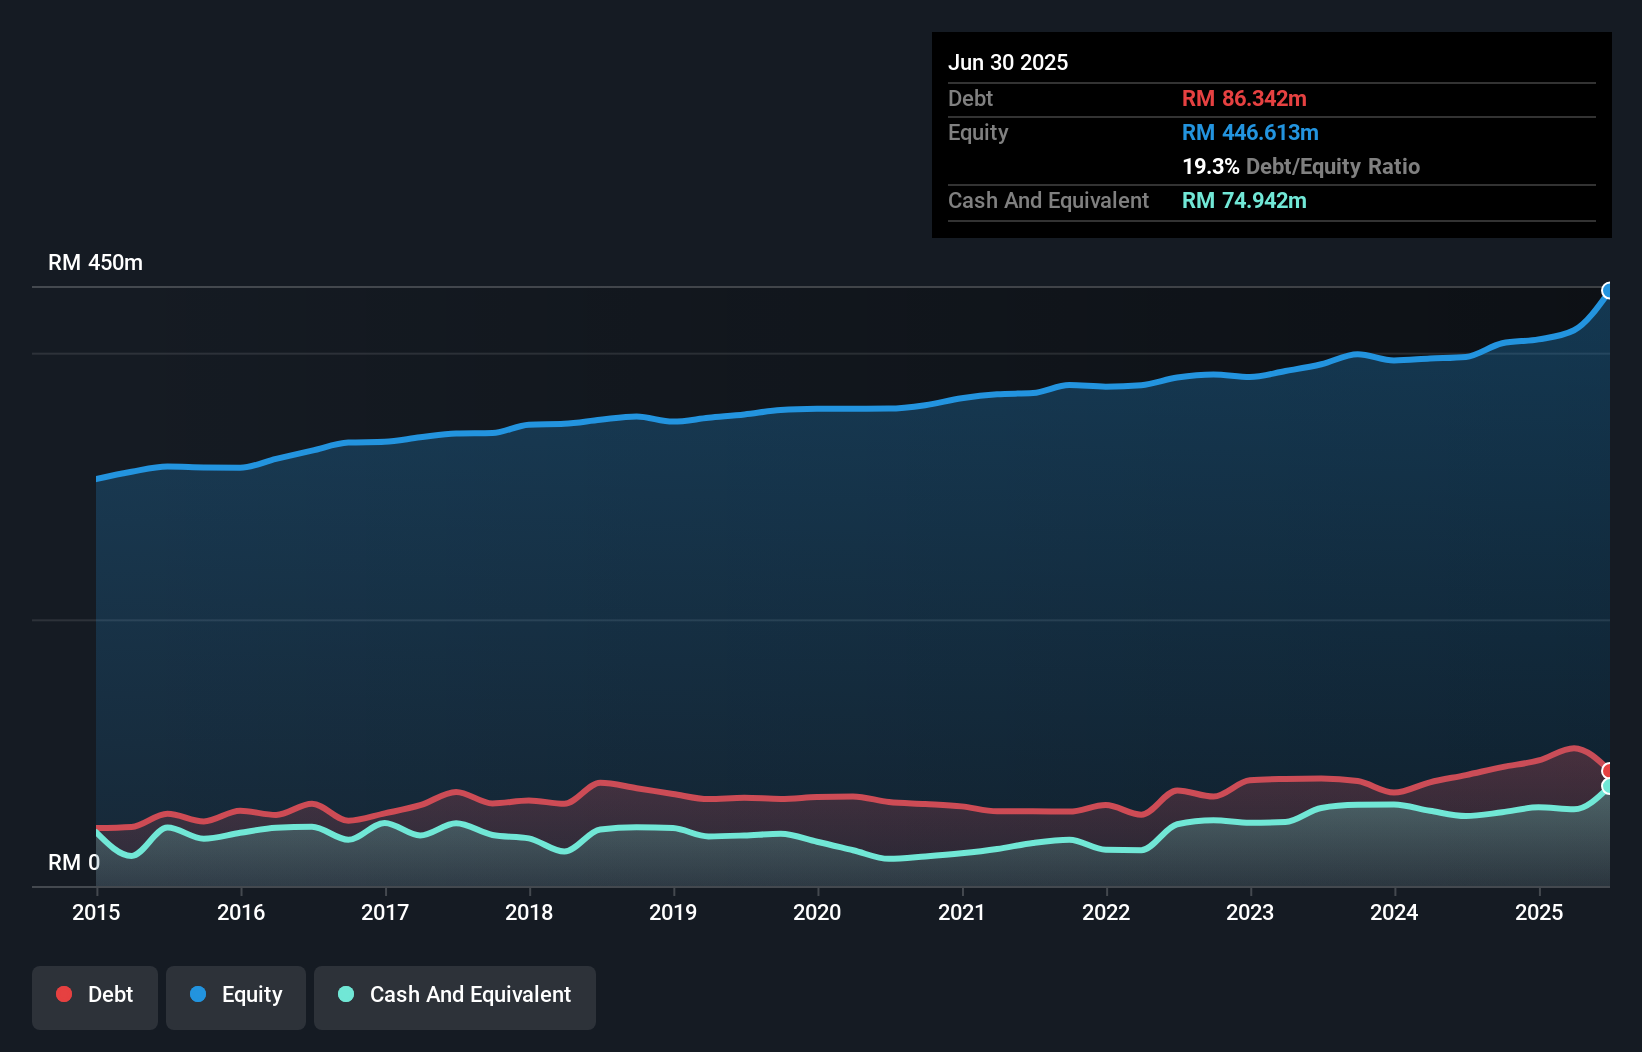Click the red Debt endpoint marker
Screen dimensions: 1642x1052
coord(1608,771)
